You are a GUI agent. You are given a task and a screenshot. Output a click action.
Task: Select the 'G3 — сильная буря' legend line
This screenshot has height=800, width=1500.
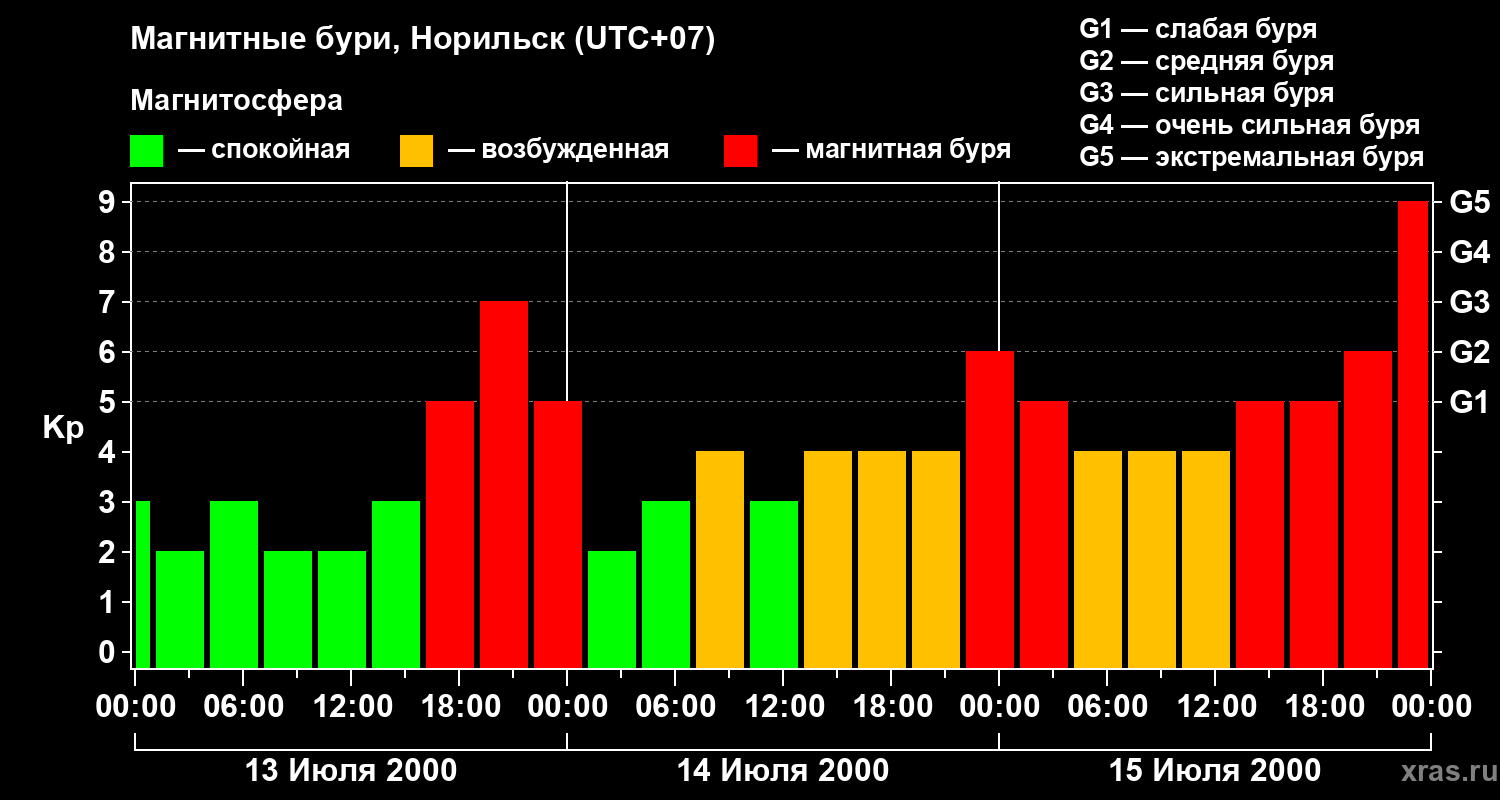coord(1206,93)
